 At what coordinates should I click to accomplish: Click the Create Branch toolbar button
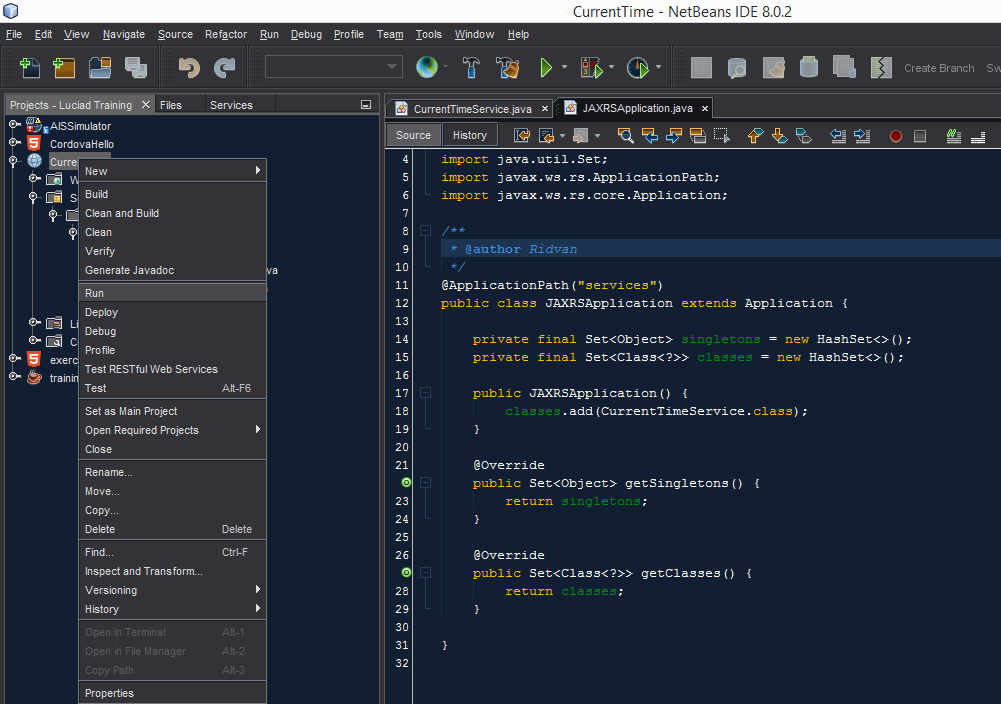click(939, 68)
